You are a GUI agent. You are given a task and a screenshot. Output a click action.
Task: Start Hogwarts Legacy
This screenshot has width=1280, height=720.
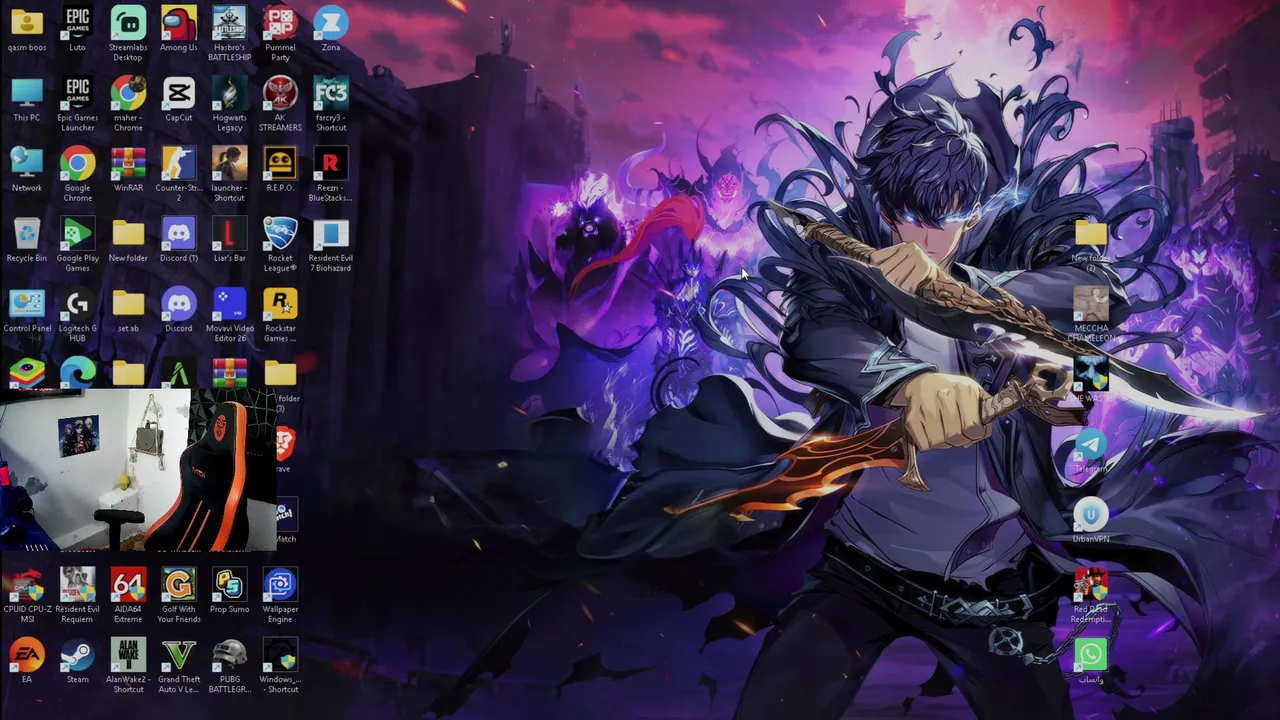[229, 103]
